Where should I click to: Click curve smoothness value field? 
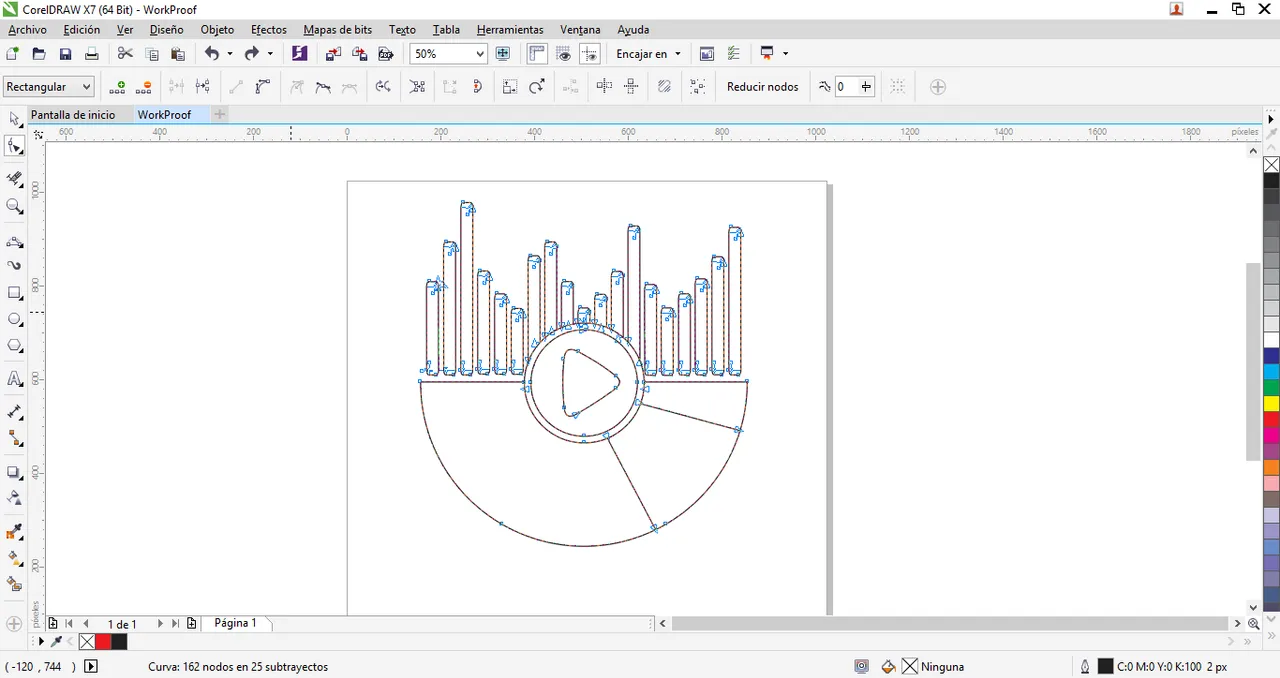(x=846, y=87)
